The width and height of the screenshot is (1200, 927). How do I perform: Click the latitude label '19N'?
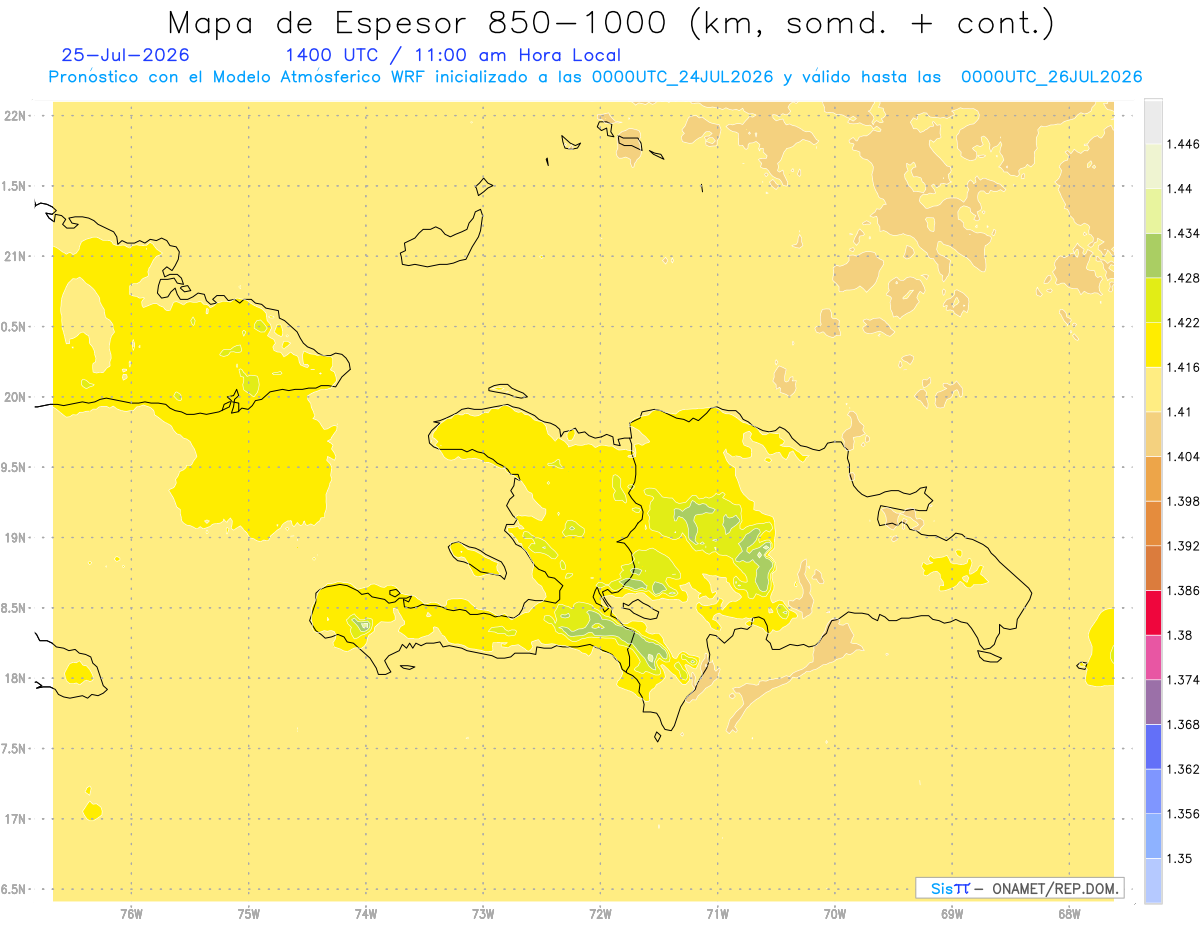click(14, 538)
